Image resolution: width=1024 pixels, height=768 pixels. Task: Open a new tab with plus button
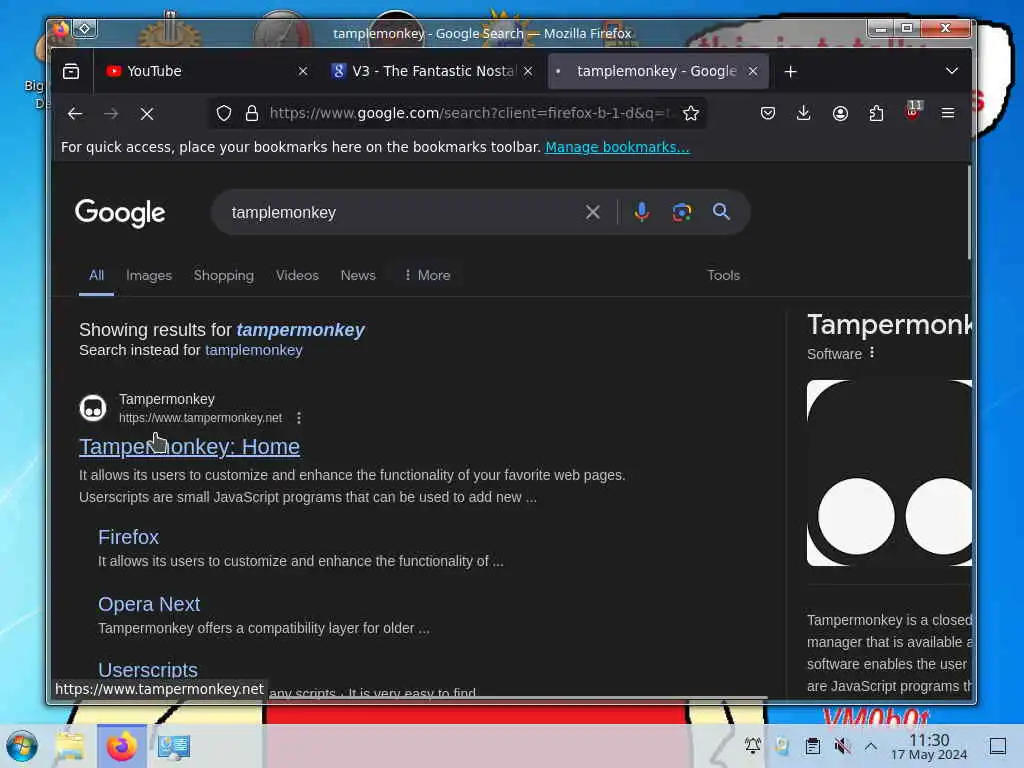(791, 71)
